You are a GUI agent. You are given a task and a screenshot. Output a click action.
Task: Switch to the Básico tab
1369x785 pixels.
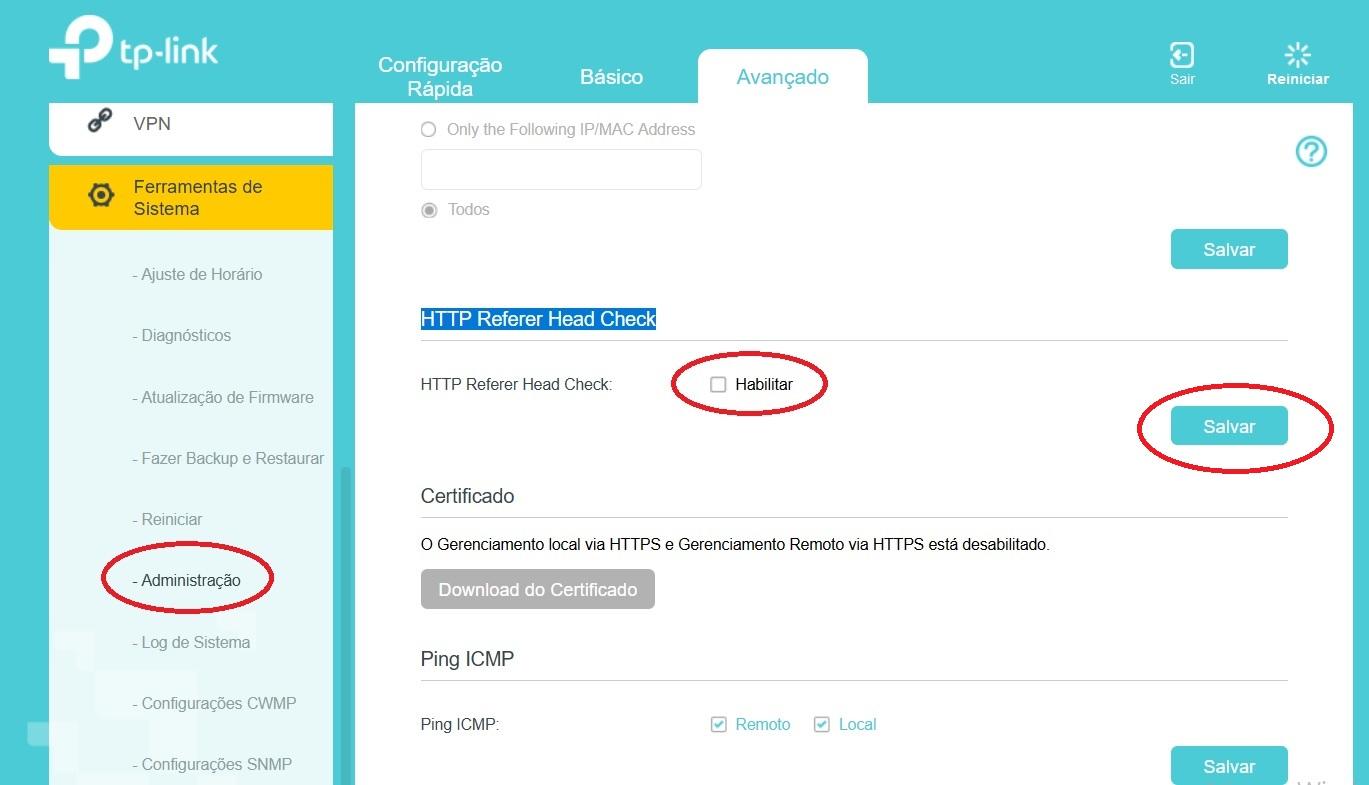tap(611, 77)
